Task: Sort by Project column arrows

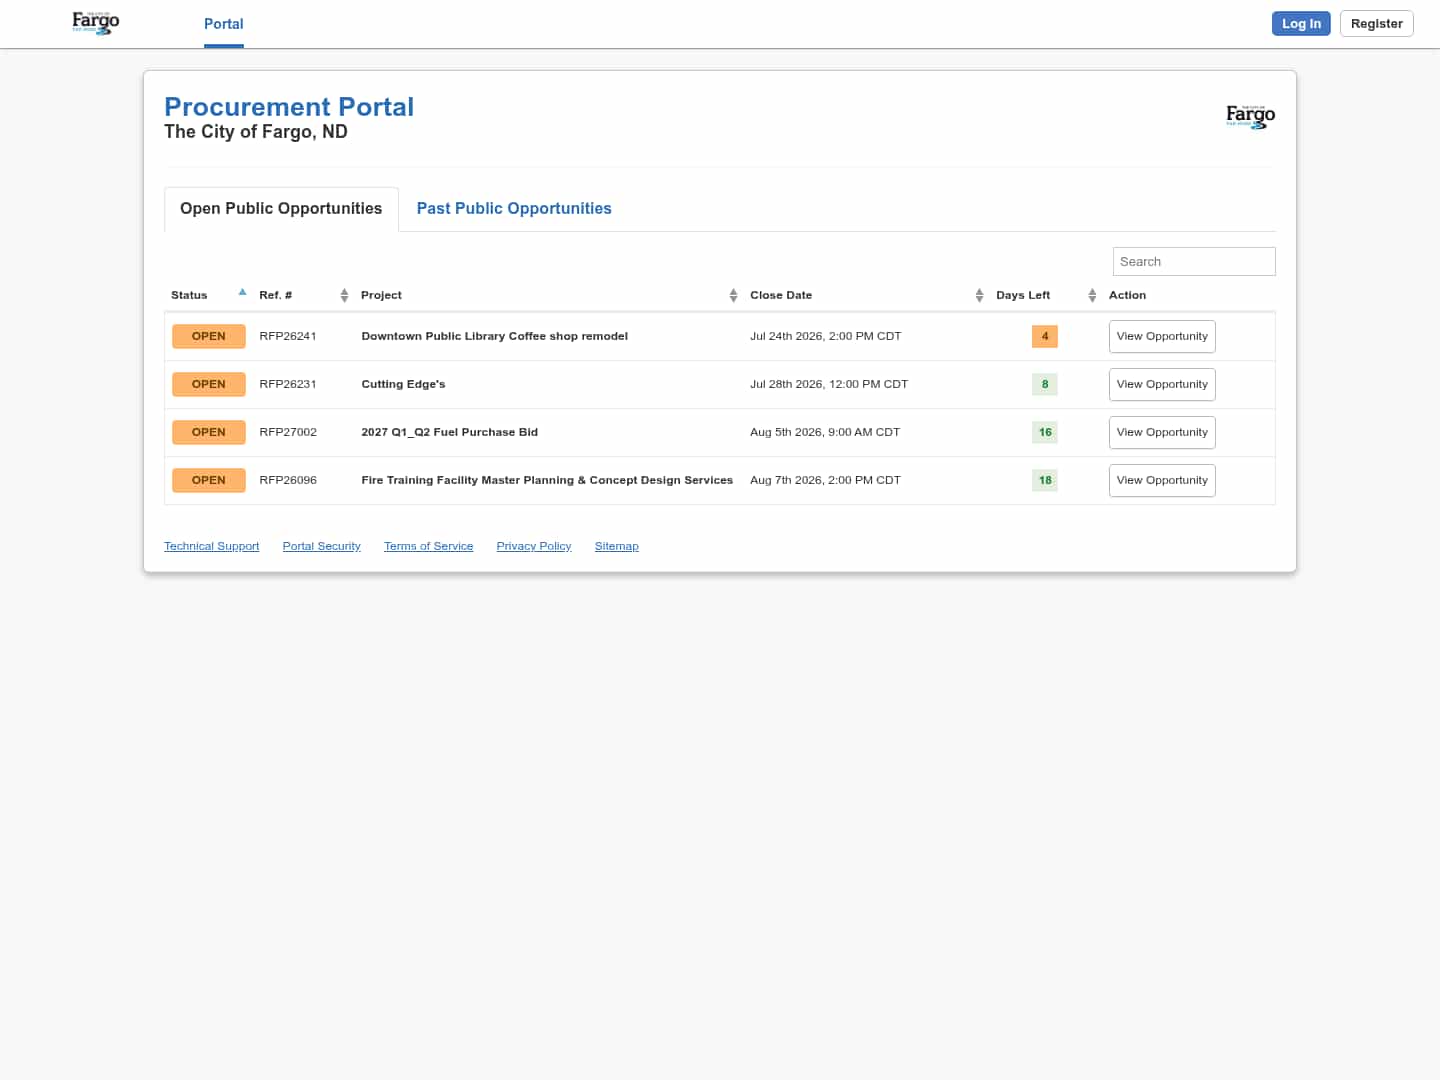Action: [x=733, y=295]
